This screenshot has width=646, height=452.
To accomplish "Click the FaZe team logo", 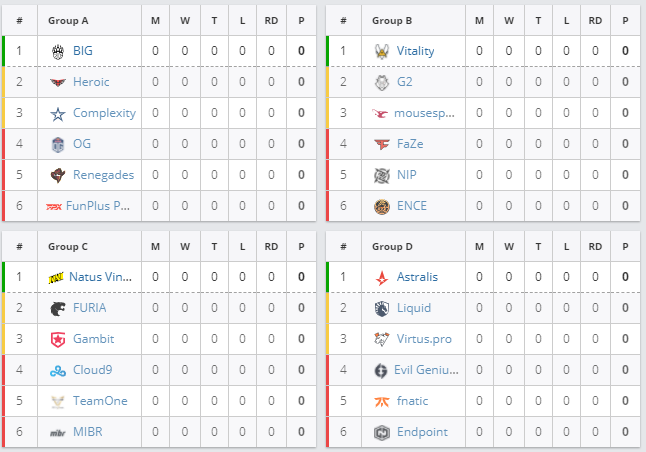I will coord(382,144).
